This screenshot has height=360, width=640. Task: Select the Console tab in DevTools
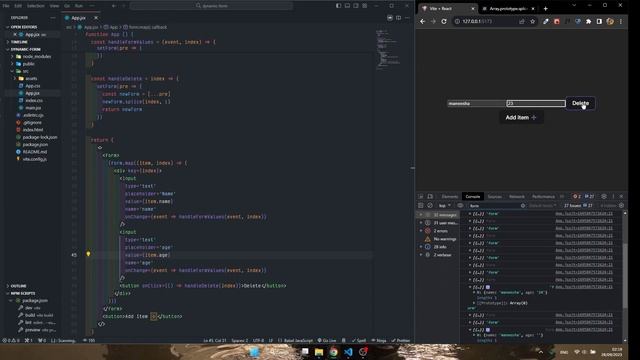pos(473,197)
